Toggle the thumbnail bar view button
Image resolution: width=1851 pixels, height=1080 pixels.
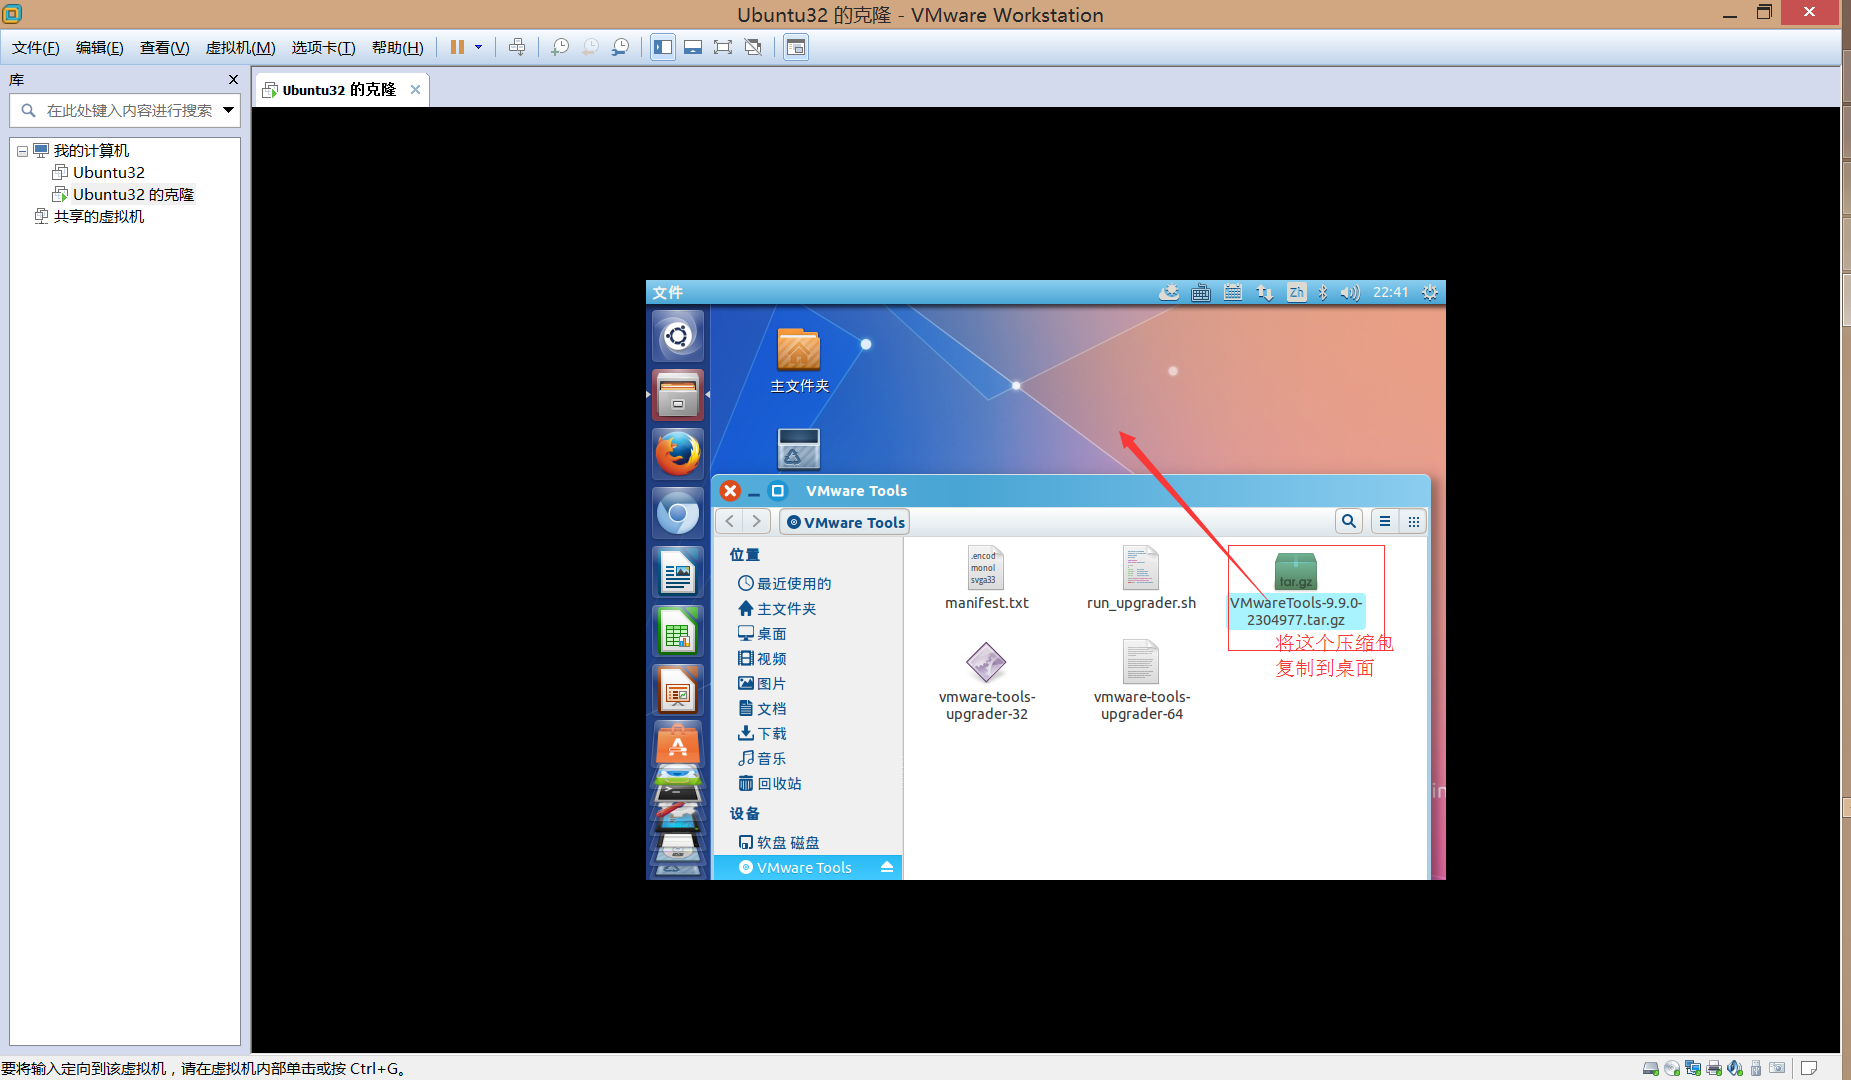click(x=693, y=47)
